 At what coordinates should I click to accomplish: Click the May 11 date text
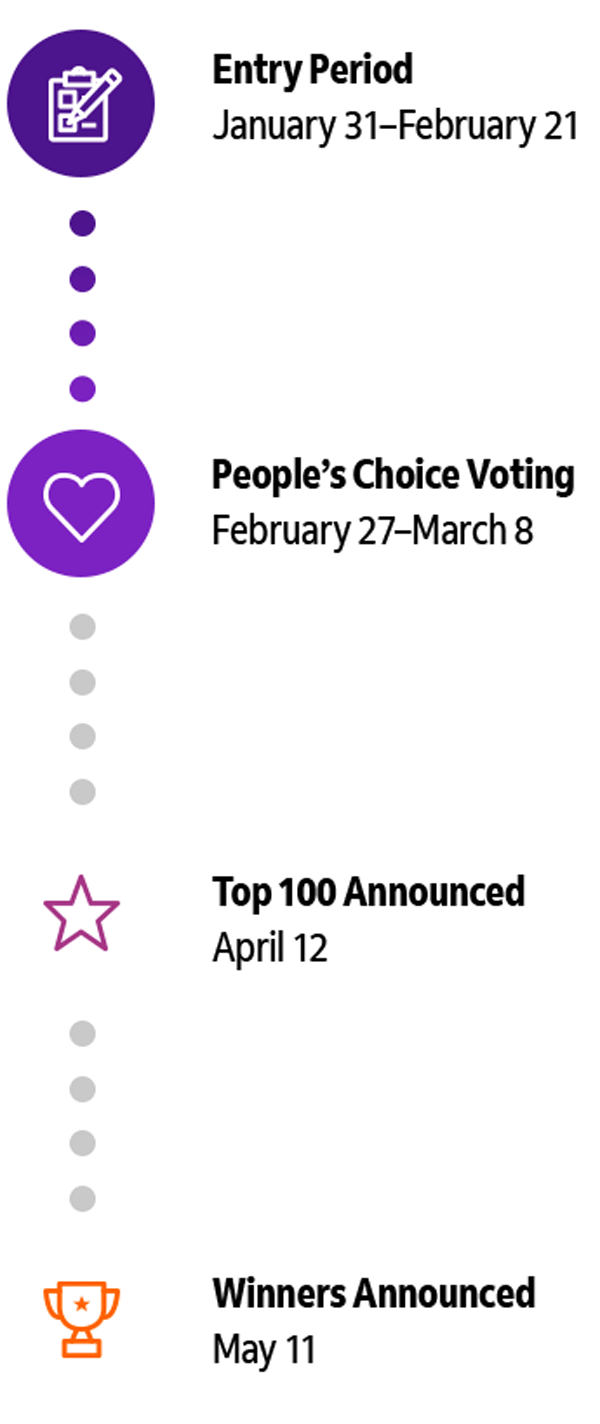[x=263, y=1350]
